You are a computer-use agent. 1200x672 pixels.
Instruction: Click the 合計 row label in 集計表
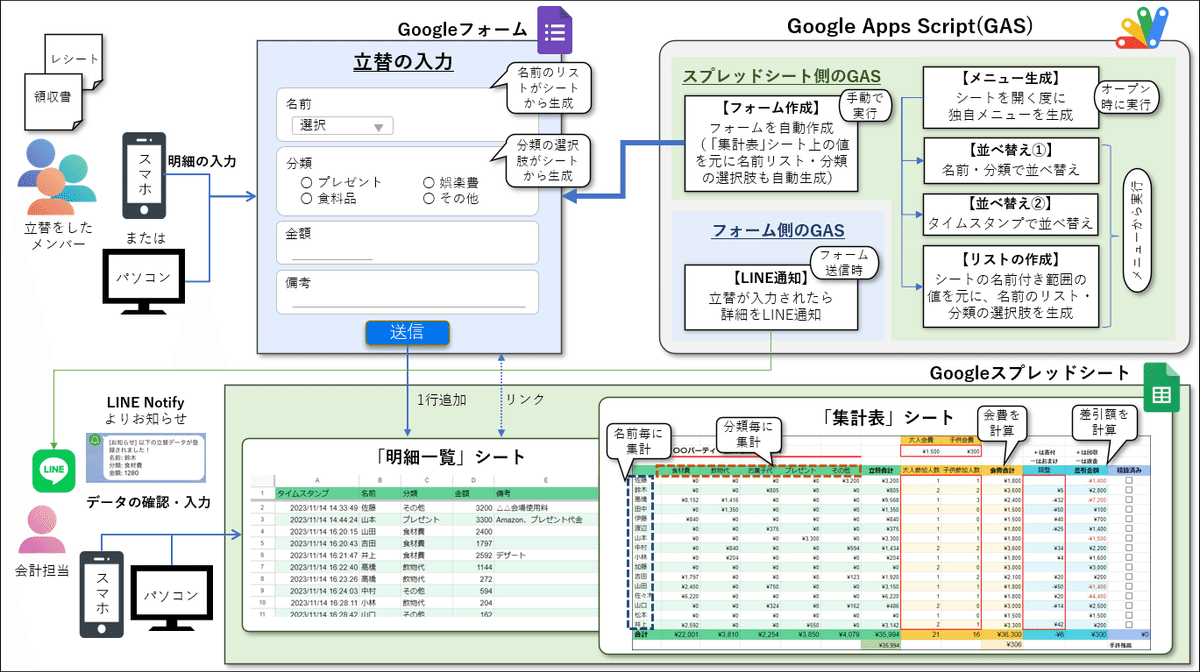coord(640,634)
